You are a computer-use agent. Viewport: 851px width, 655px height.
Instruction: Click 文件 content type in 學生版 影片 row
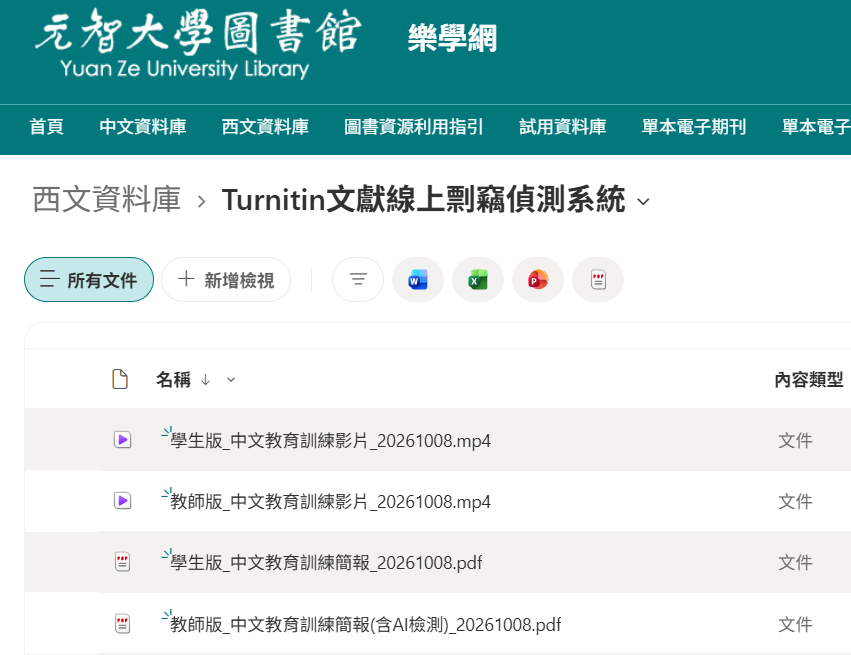pyautogui.click(x=795, y=441)
